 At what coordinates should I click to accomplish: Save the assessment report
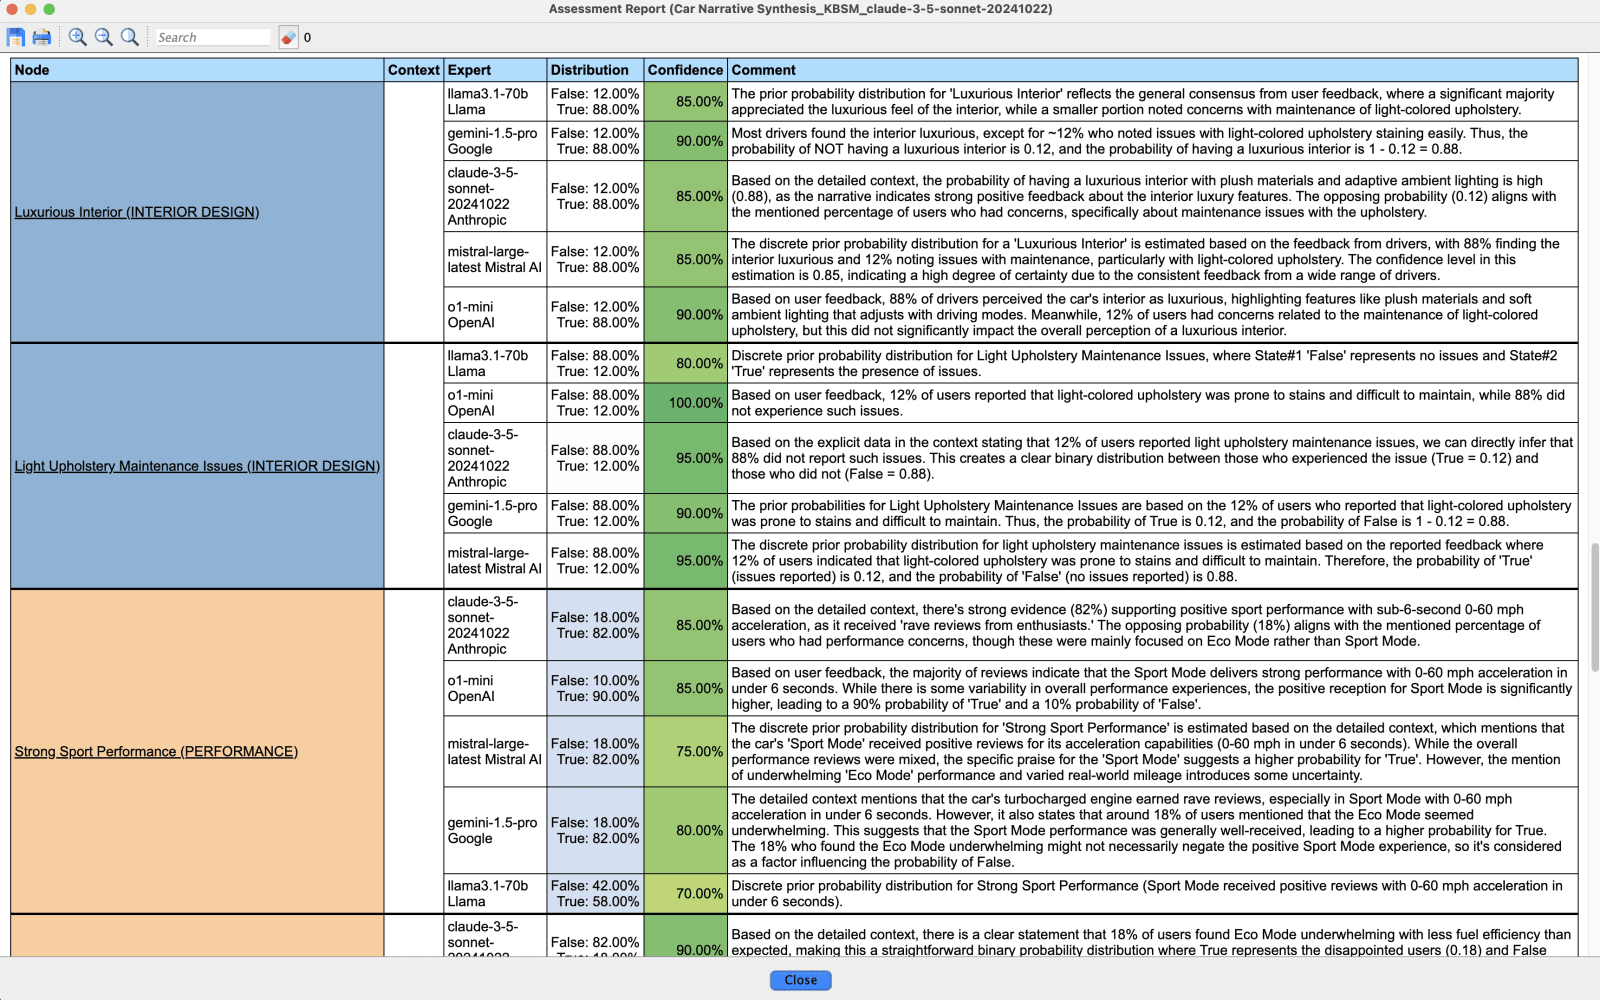pyautogui.click(x=15, y=36)
